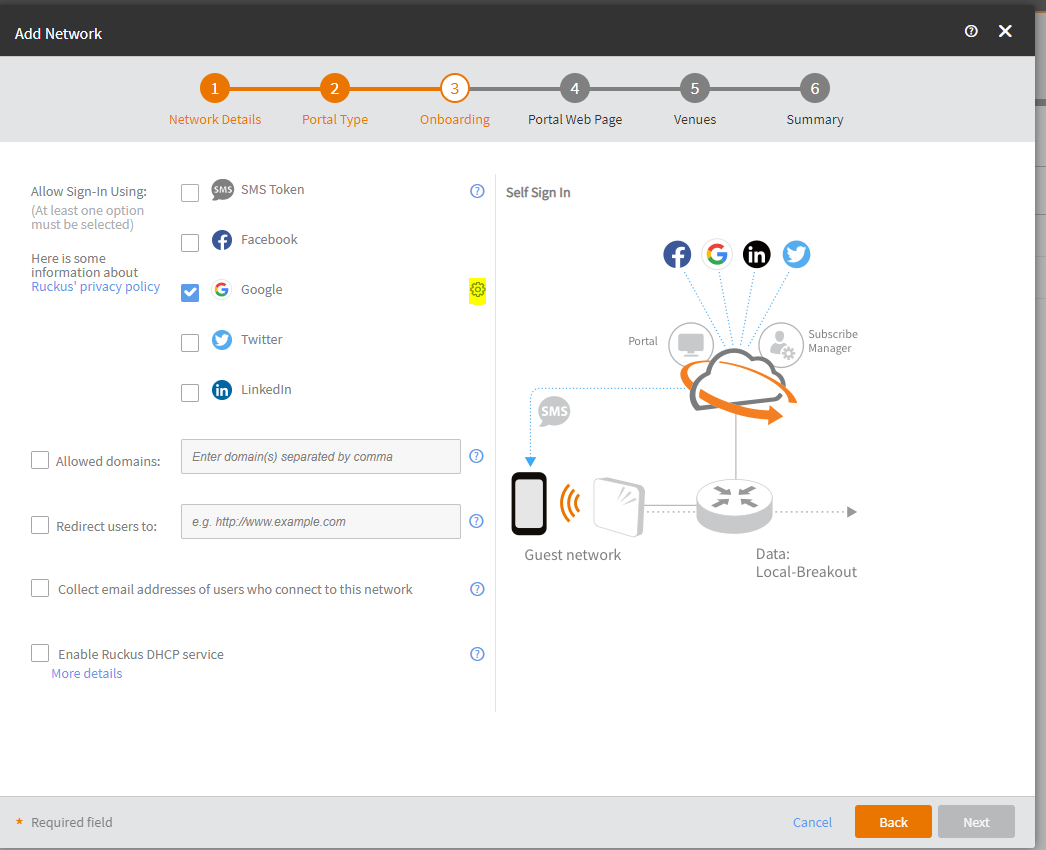1046x850 pixels.
Task: Click the router icon in the diagram
Action: pyautogui.click(x=734, y=506)
